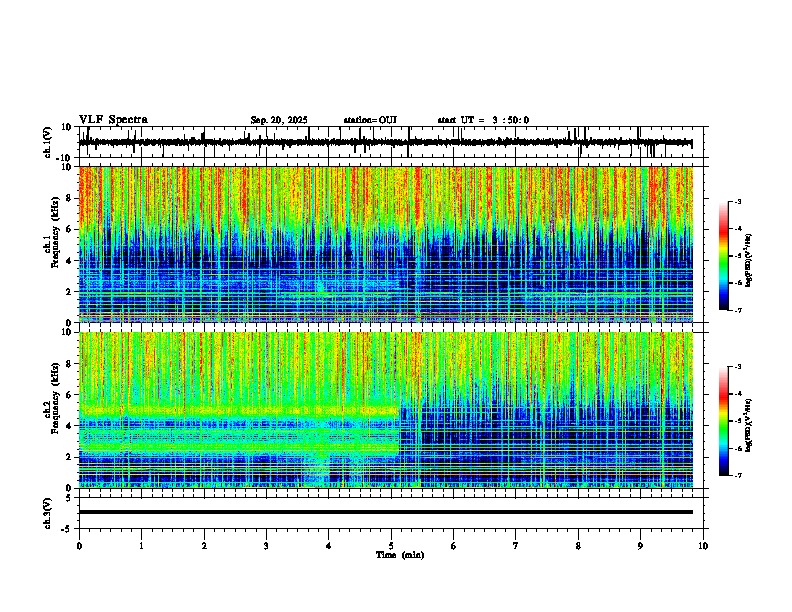This screenshot has width=792, height=612.
Task: Click the -5 tick on ch.3(V) axis
Action: 67,529
